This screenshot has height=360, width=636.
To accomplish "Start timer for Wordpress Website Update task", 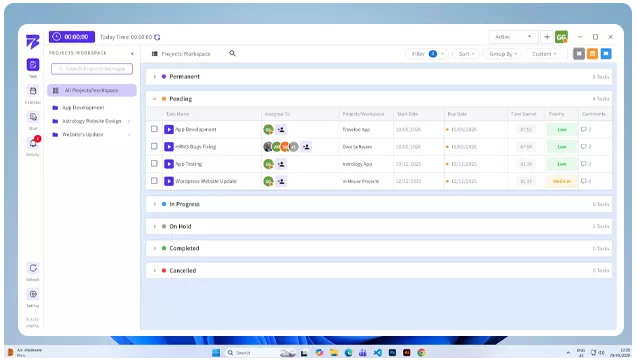I will pos(169,181).
